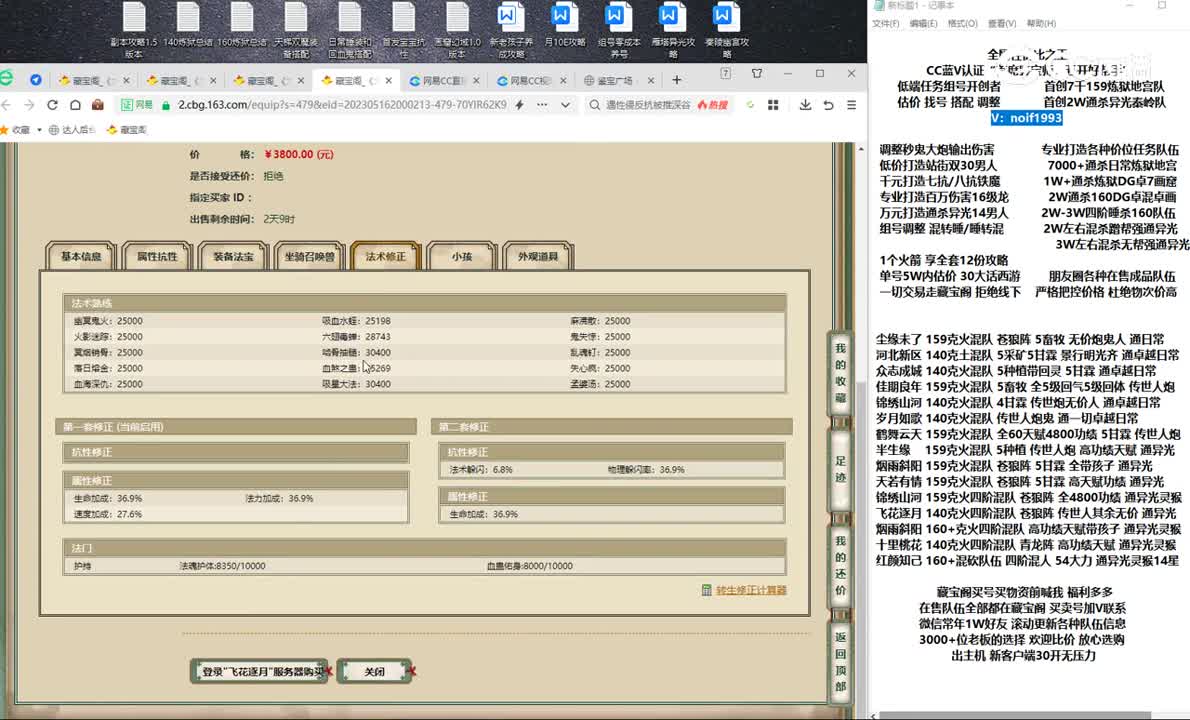This screenshot has height=720, width=1190.
Task: Reload the current browser page
Action: click(52, 105)
